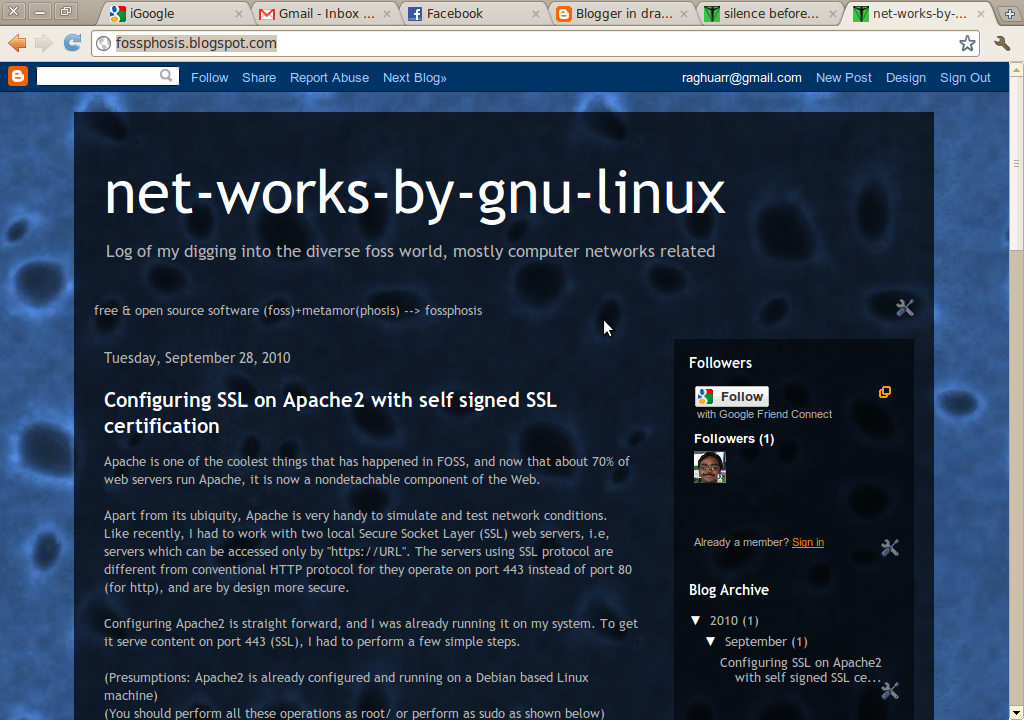This screenshot has height=720, width=1024.
Task: Click the Blog Archive heading
Action: click(729, 590)
